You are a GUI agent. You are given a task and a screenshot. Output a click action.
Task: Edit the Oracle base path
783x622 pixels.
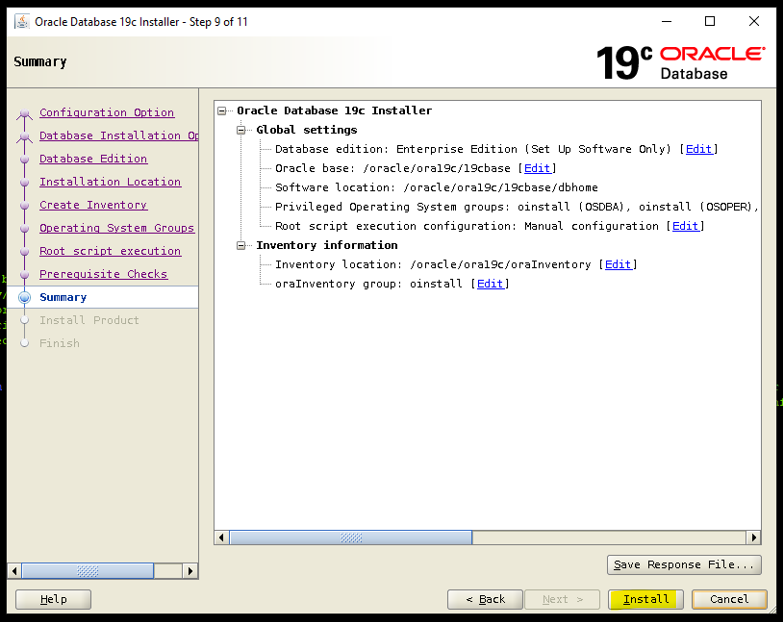(x=537, y=168)
